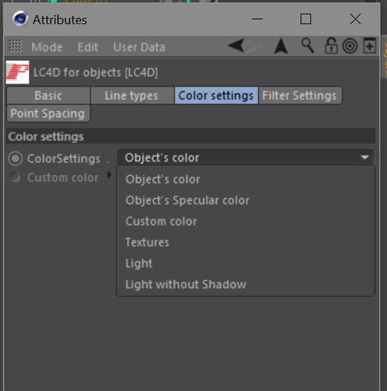Select Light without Shadow option
The height and width of the screenshot is (391, 387).
(x=186, y=284)
